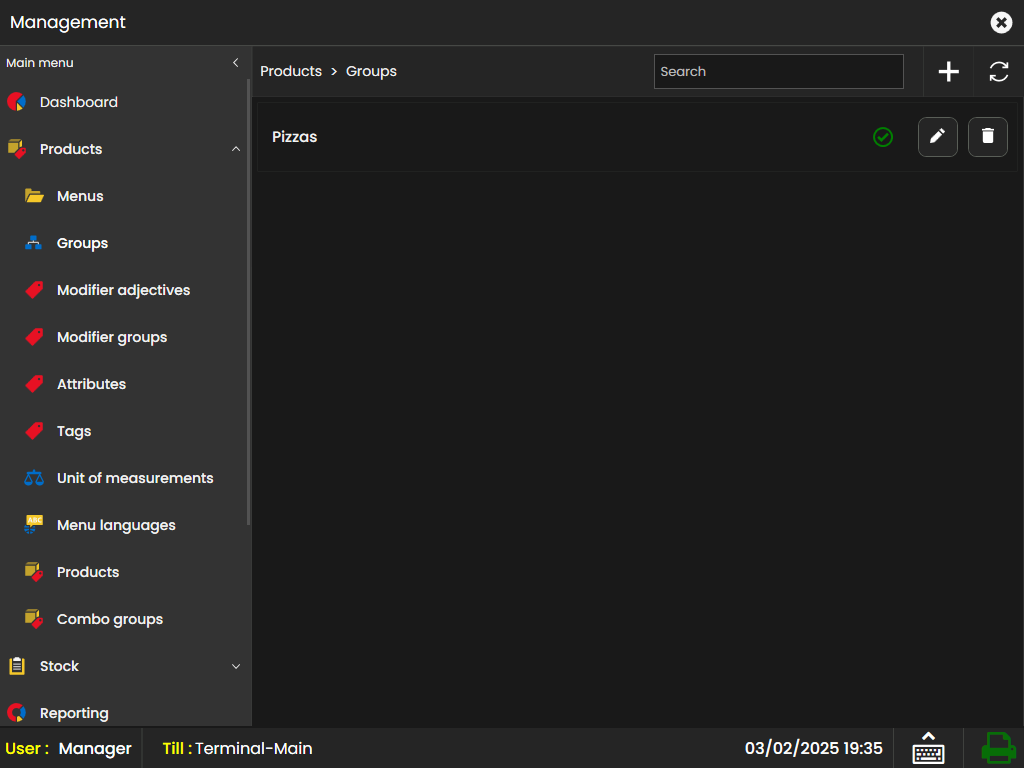Open Modifier groups menu item
1024x768 pixels.
point(111,337)
